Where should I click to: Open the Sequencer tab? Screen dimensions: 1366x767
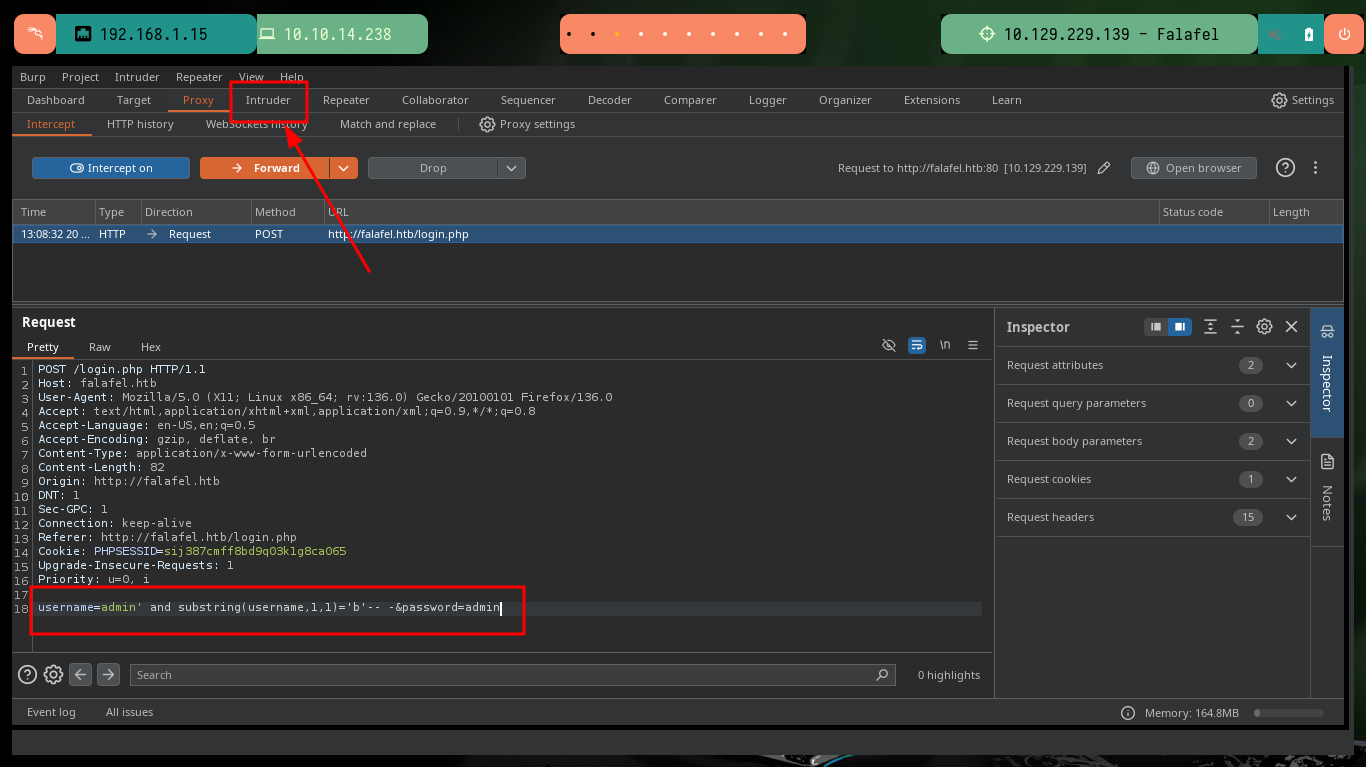click(528, 100)
